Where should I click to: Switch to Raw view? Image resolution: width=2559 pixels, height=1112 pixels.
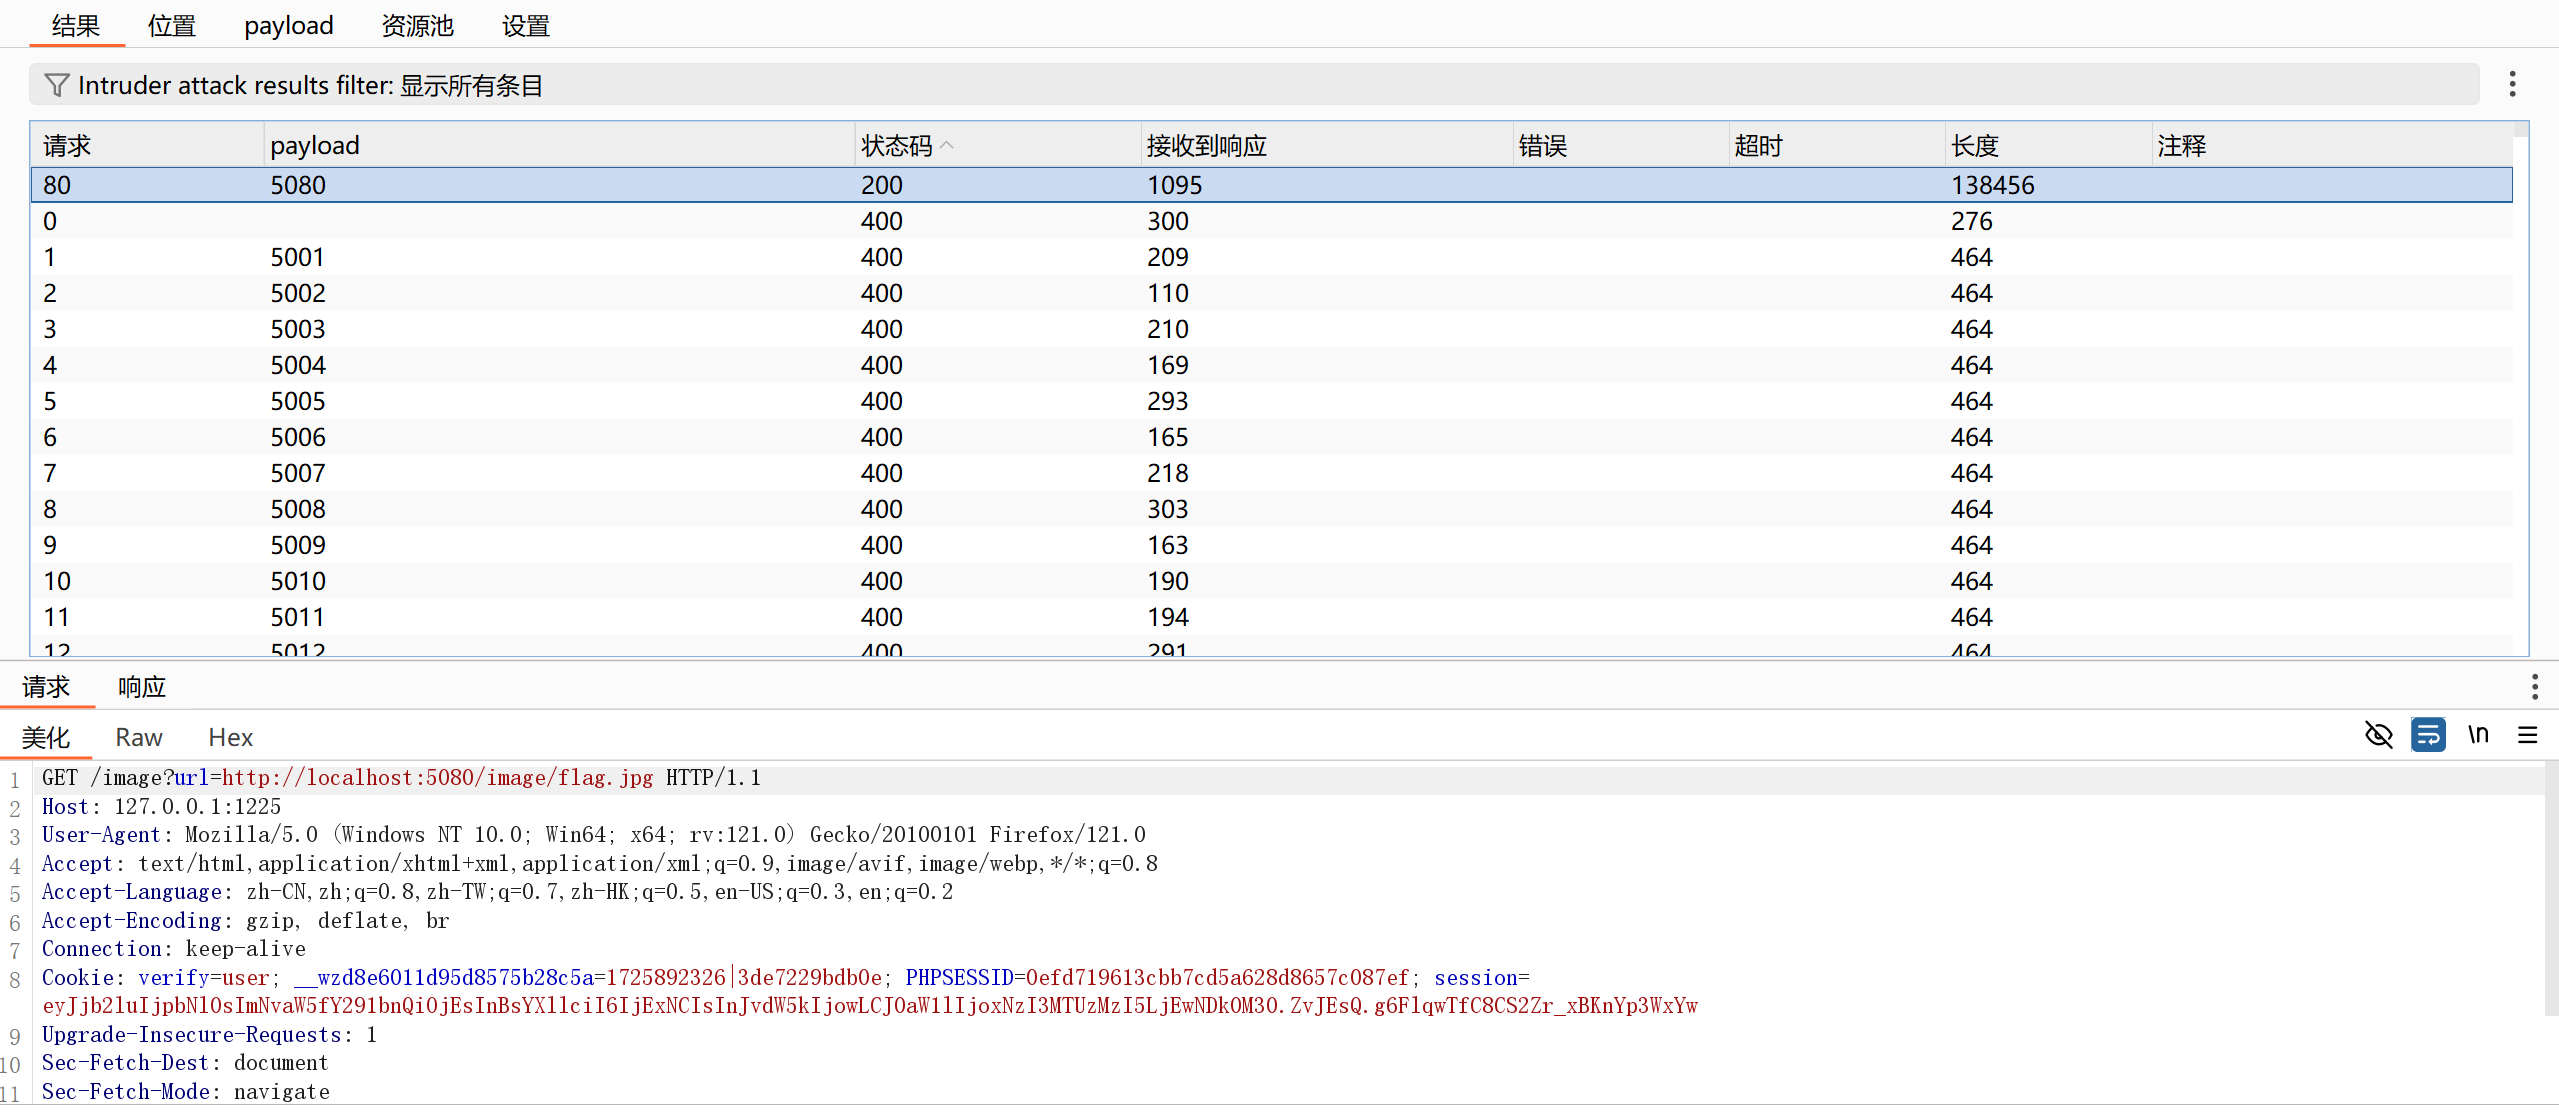click(x=138, y=738)
